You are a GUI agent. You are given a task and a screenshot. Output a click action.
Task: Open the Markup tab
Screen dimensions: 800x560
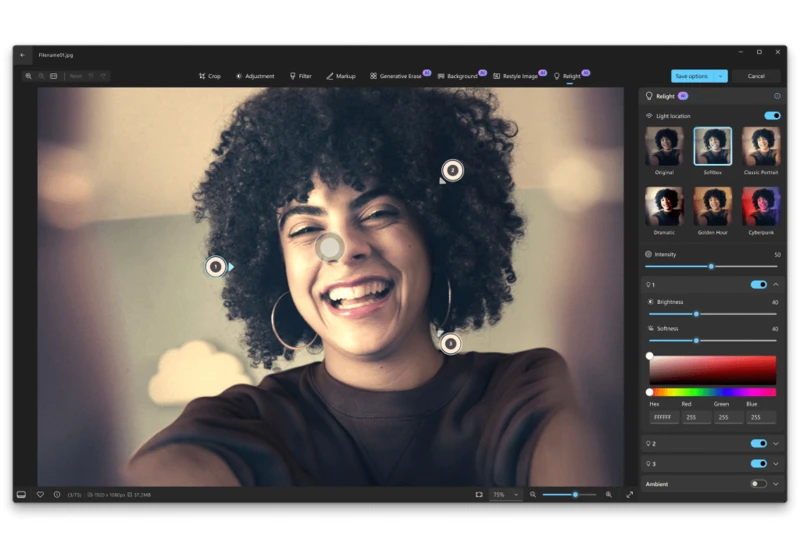pyautogui.click(x=341, y=76)
